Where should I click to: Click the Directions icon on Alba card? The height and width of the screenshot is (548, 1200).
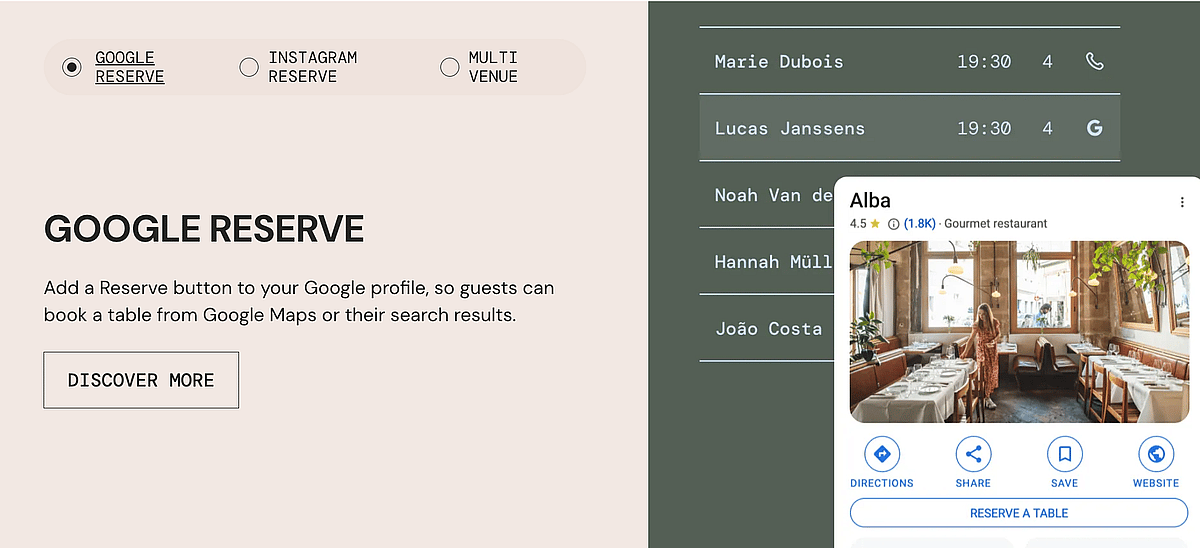(882, 455)
